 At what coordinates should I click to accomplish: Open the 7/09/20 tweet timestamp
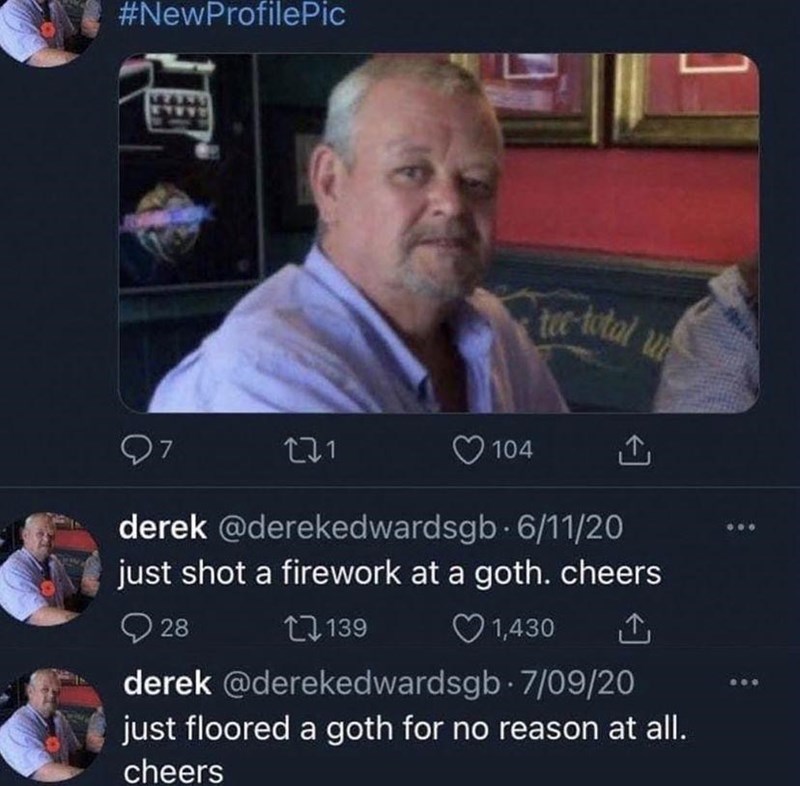point(577,683)
